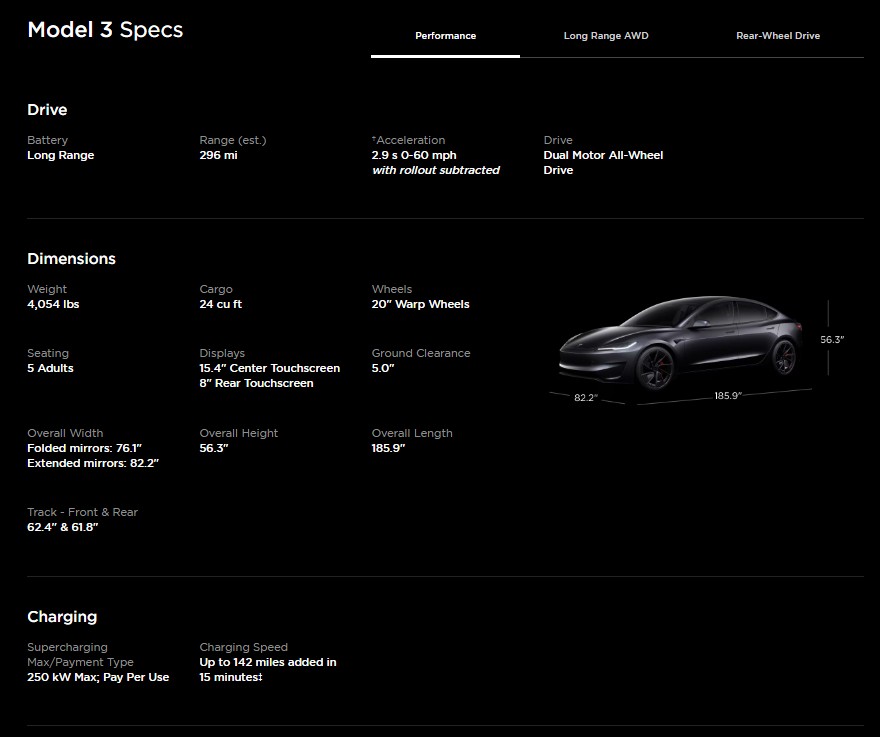Click '20" Warp Wheels' text

[x=420, y=304]
